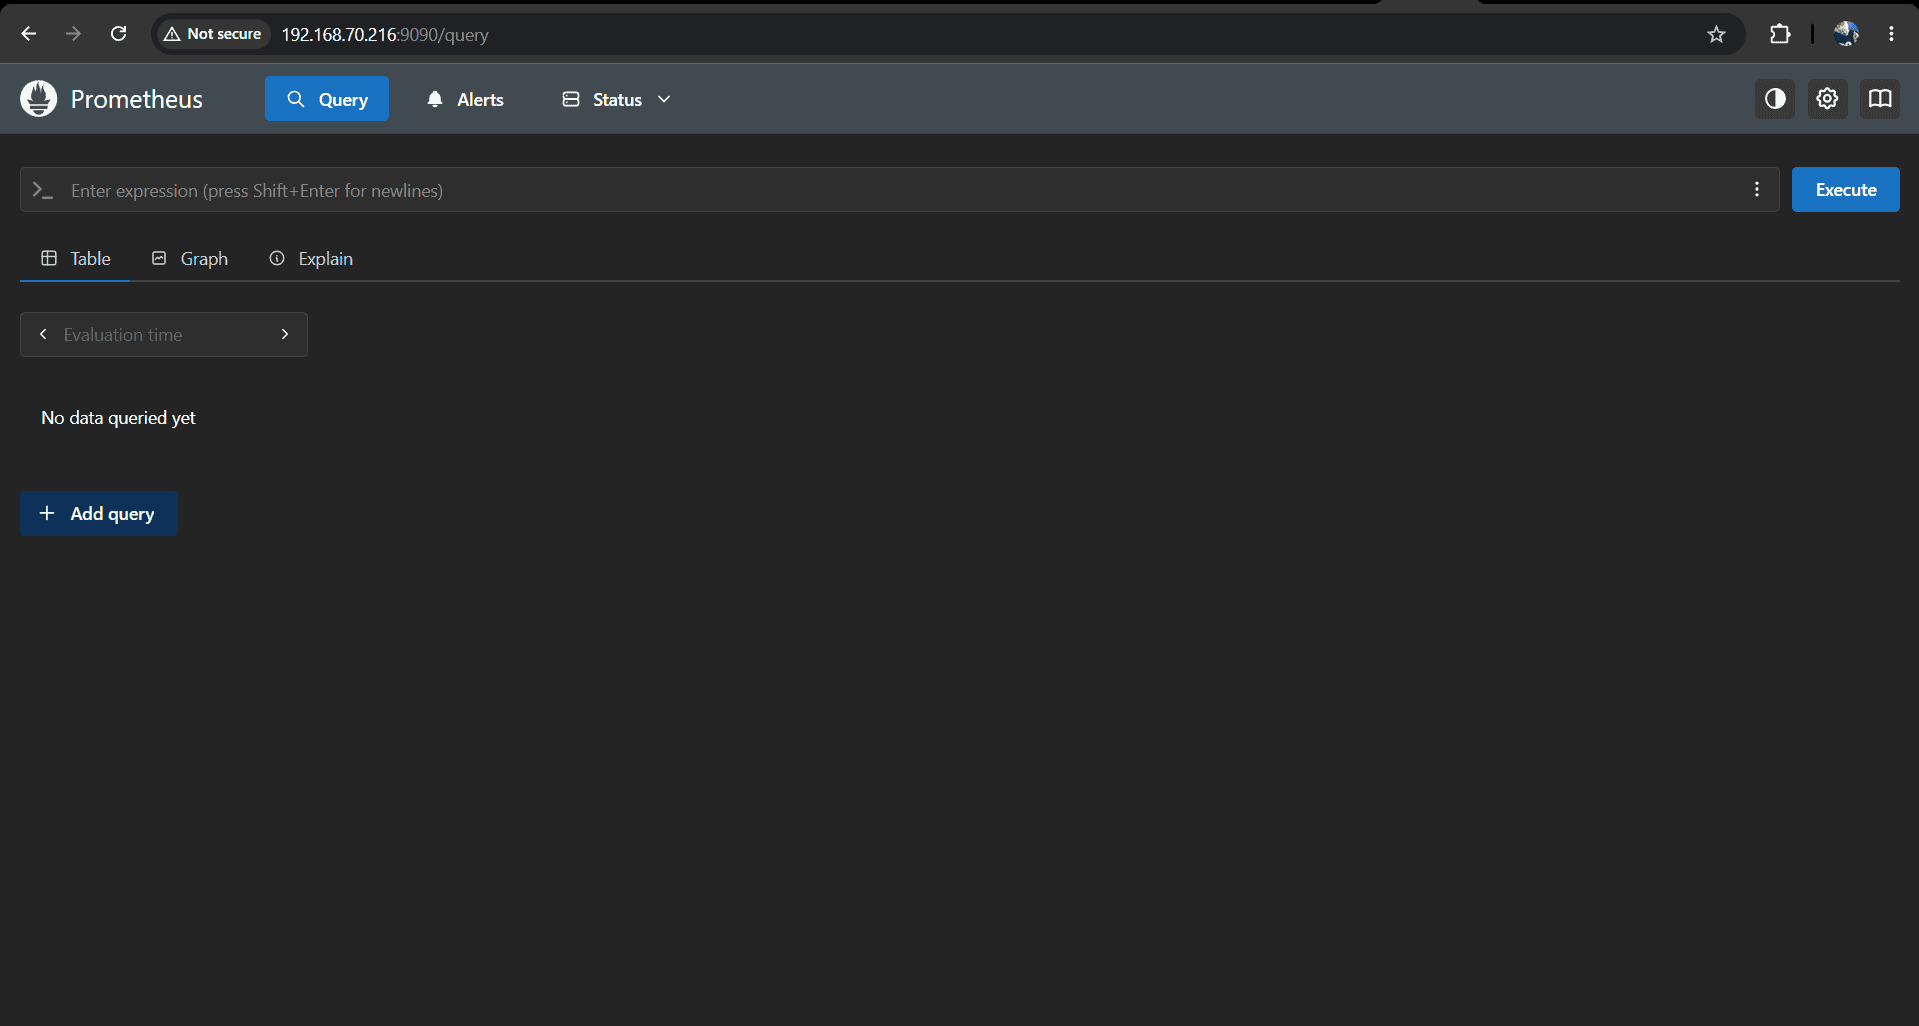The height and width of the screenshot is (1026, 1919).
Task: Open the documentation book icon
Action: pos(1880,99)
